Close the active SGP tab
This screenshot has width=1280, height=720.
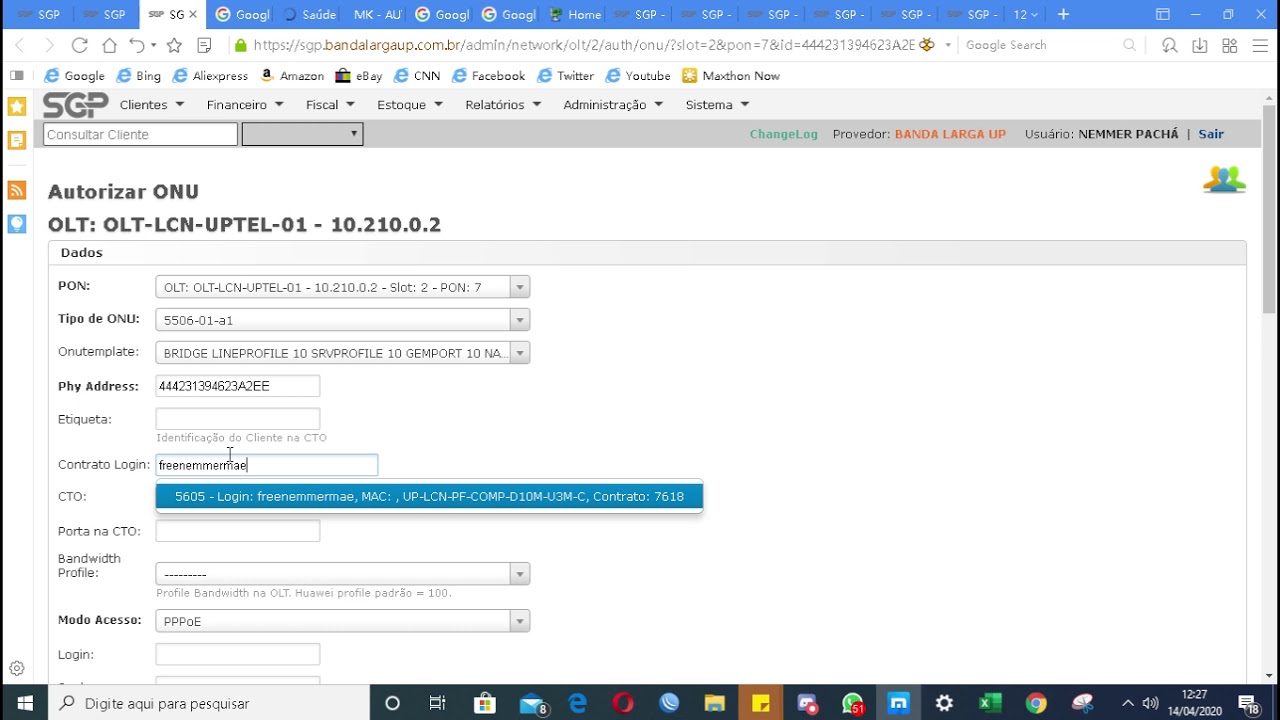point(193,14)
